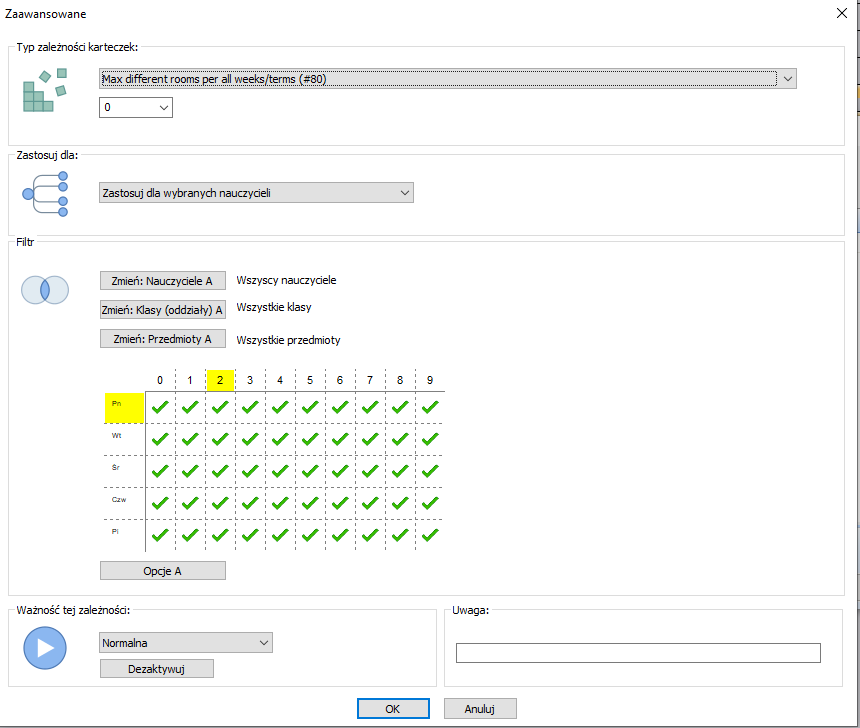The width and height of the screenshot is (860, 728).
Task: Open the Max different rooms dependency dropdown
Action: click(447, 79)
